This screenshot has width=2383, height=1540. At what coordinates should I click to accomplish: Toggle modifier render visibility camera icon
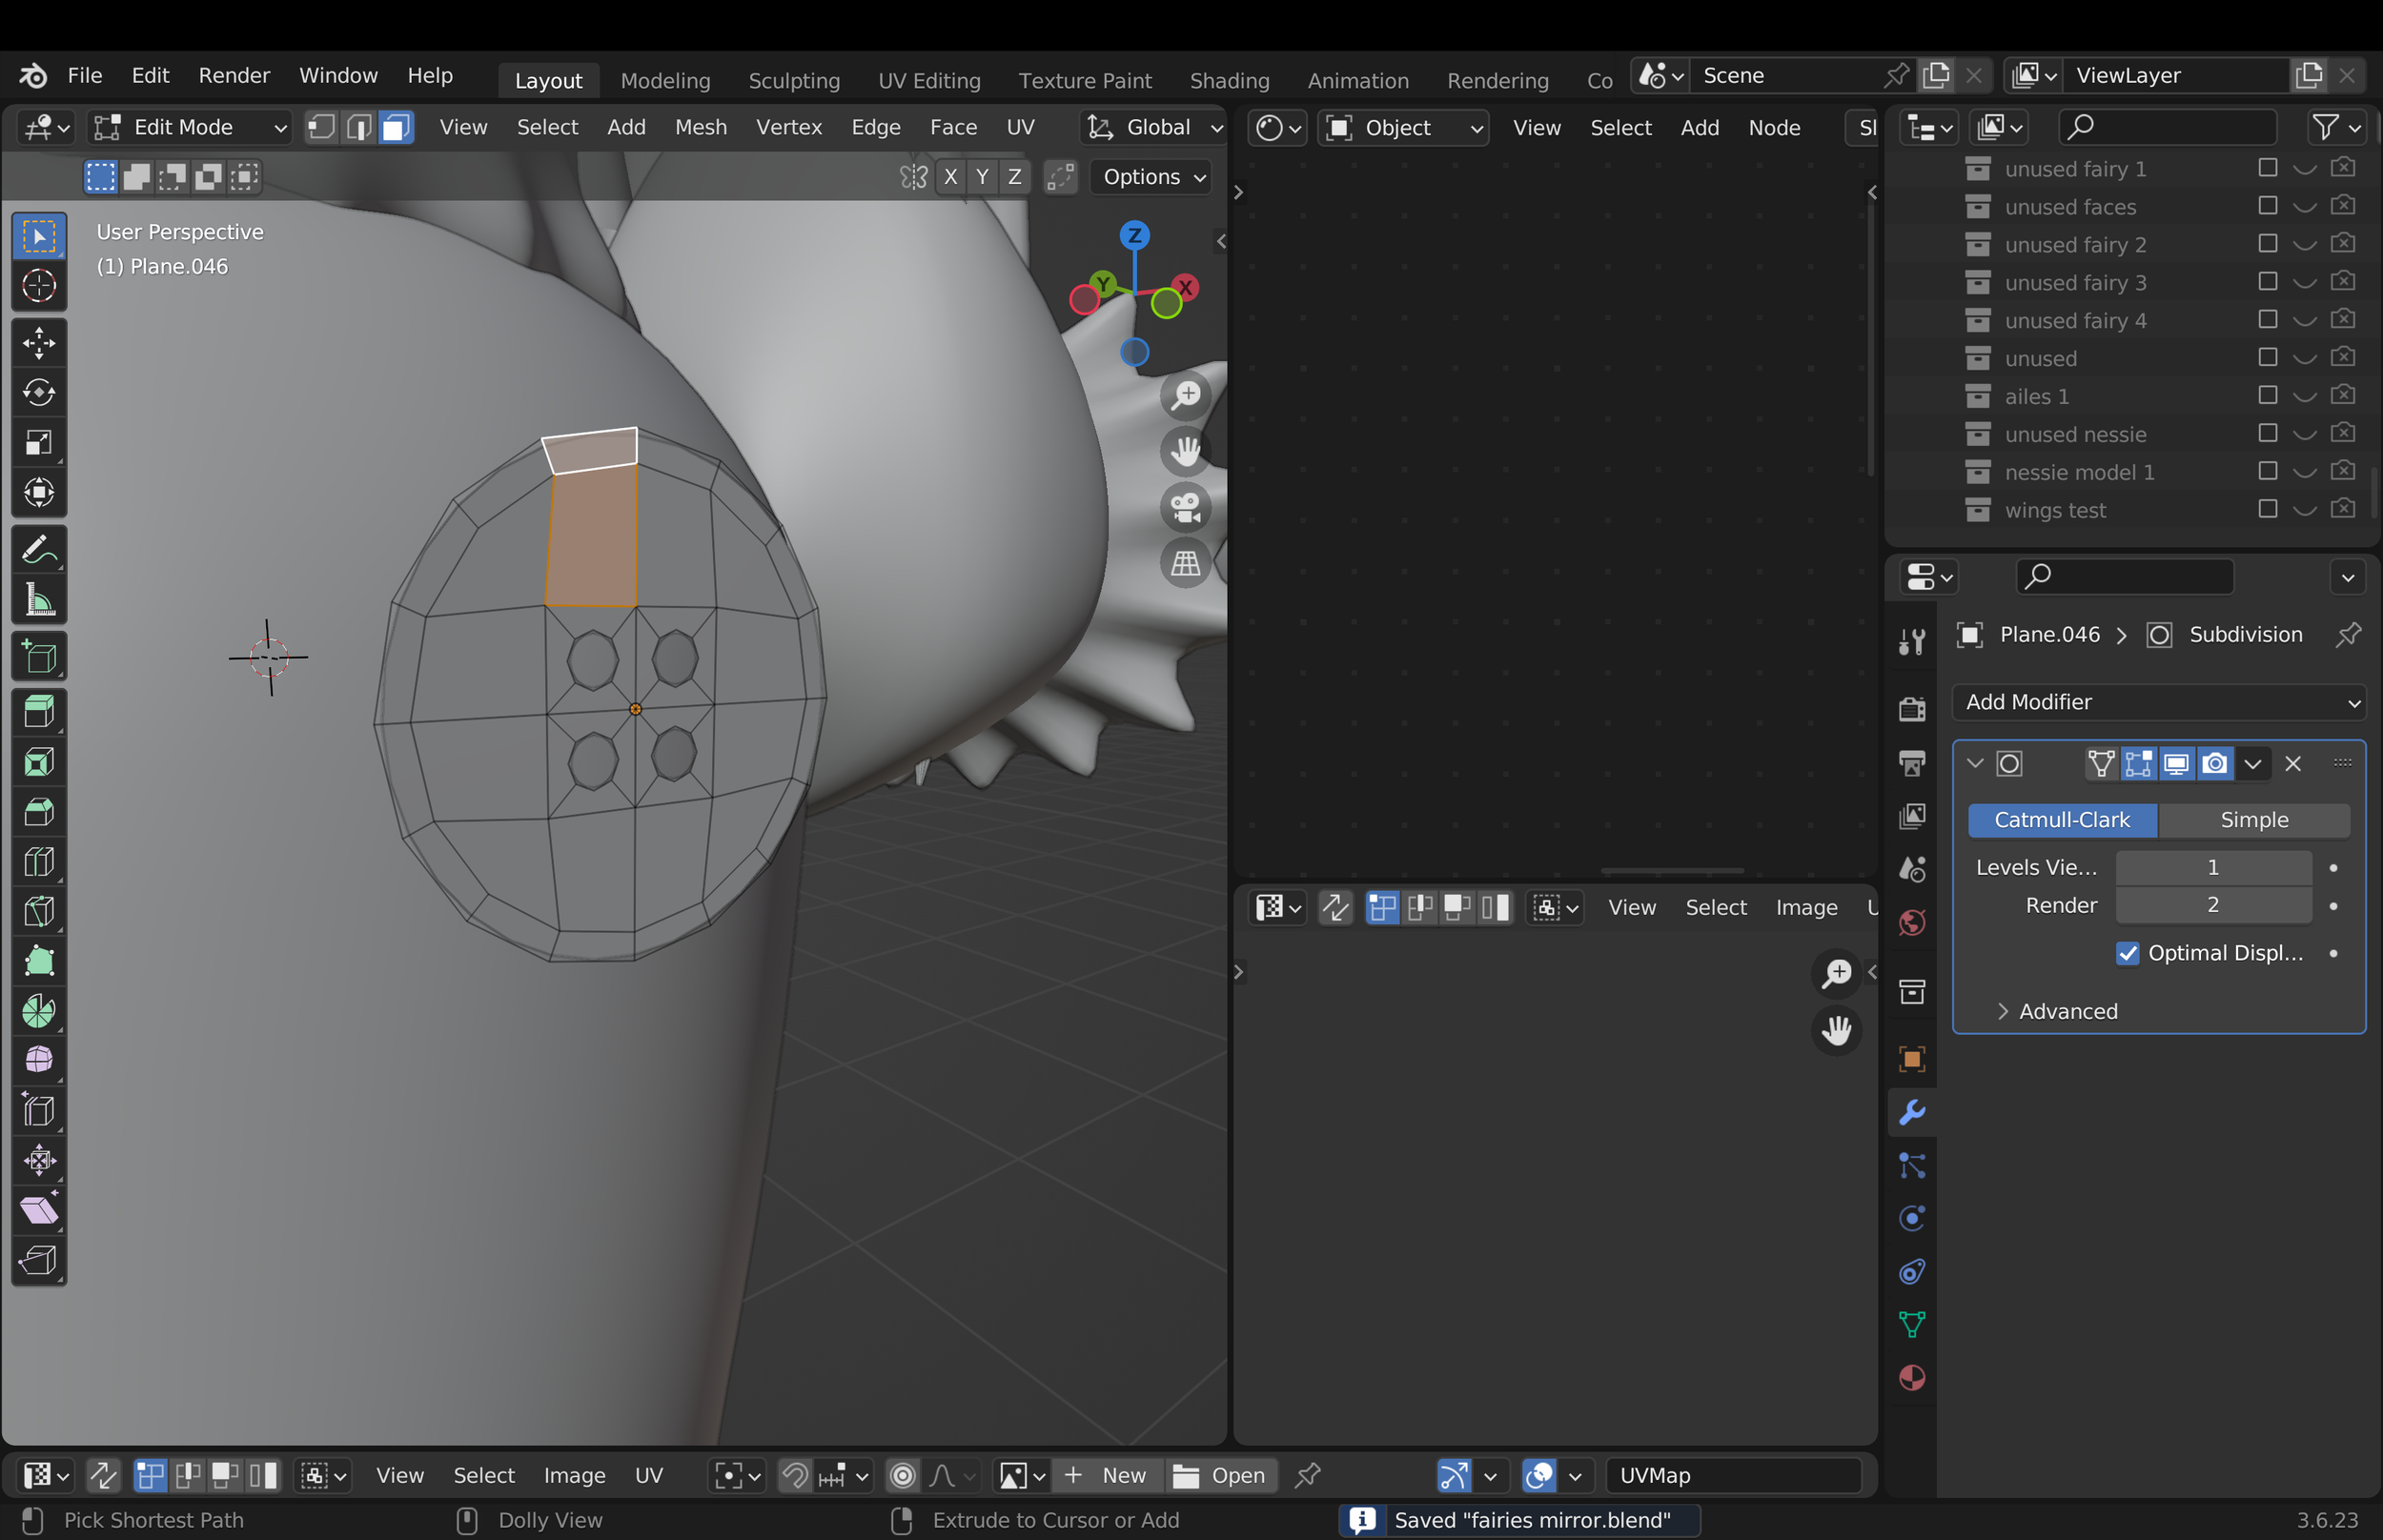pyautogui.click(x=2214, y=764)
